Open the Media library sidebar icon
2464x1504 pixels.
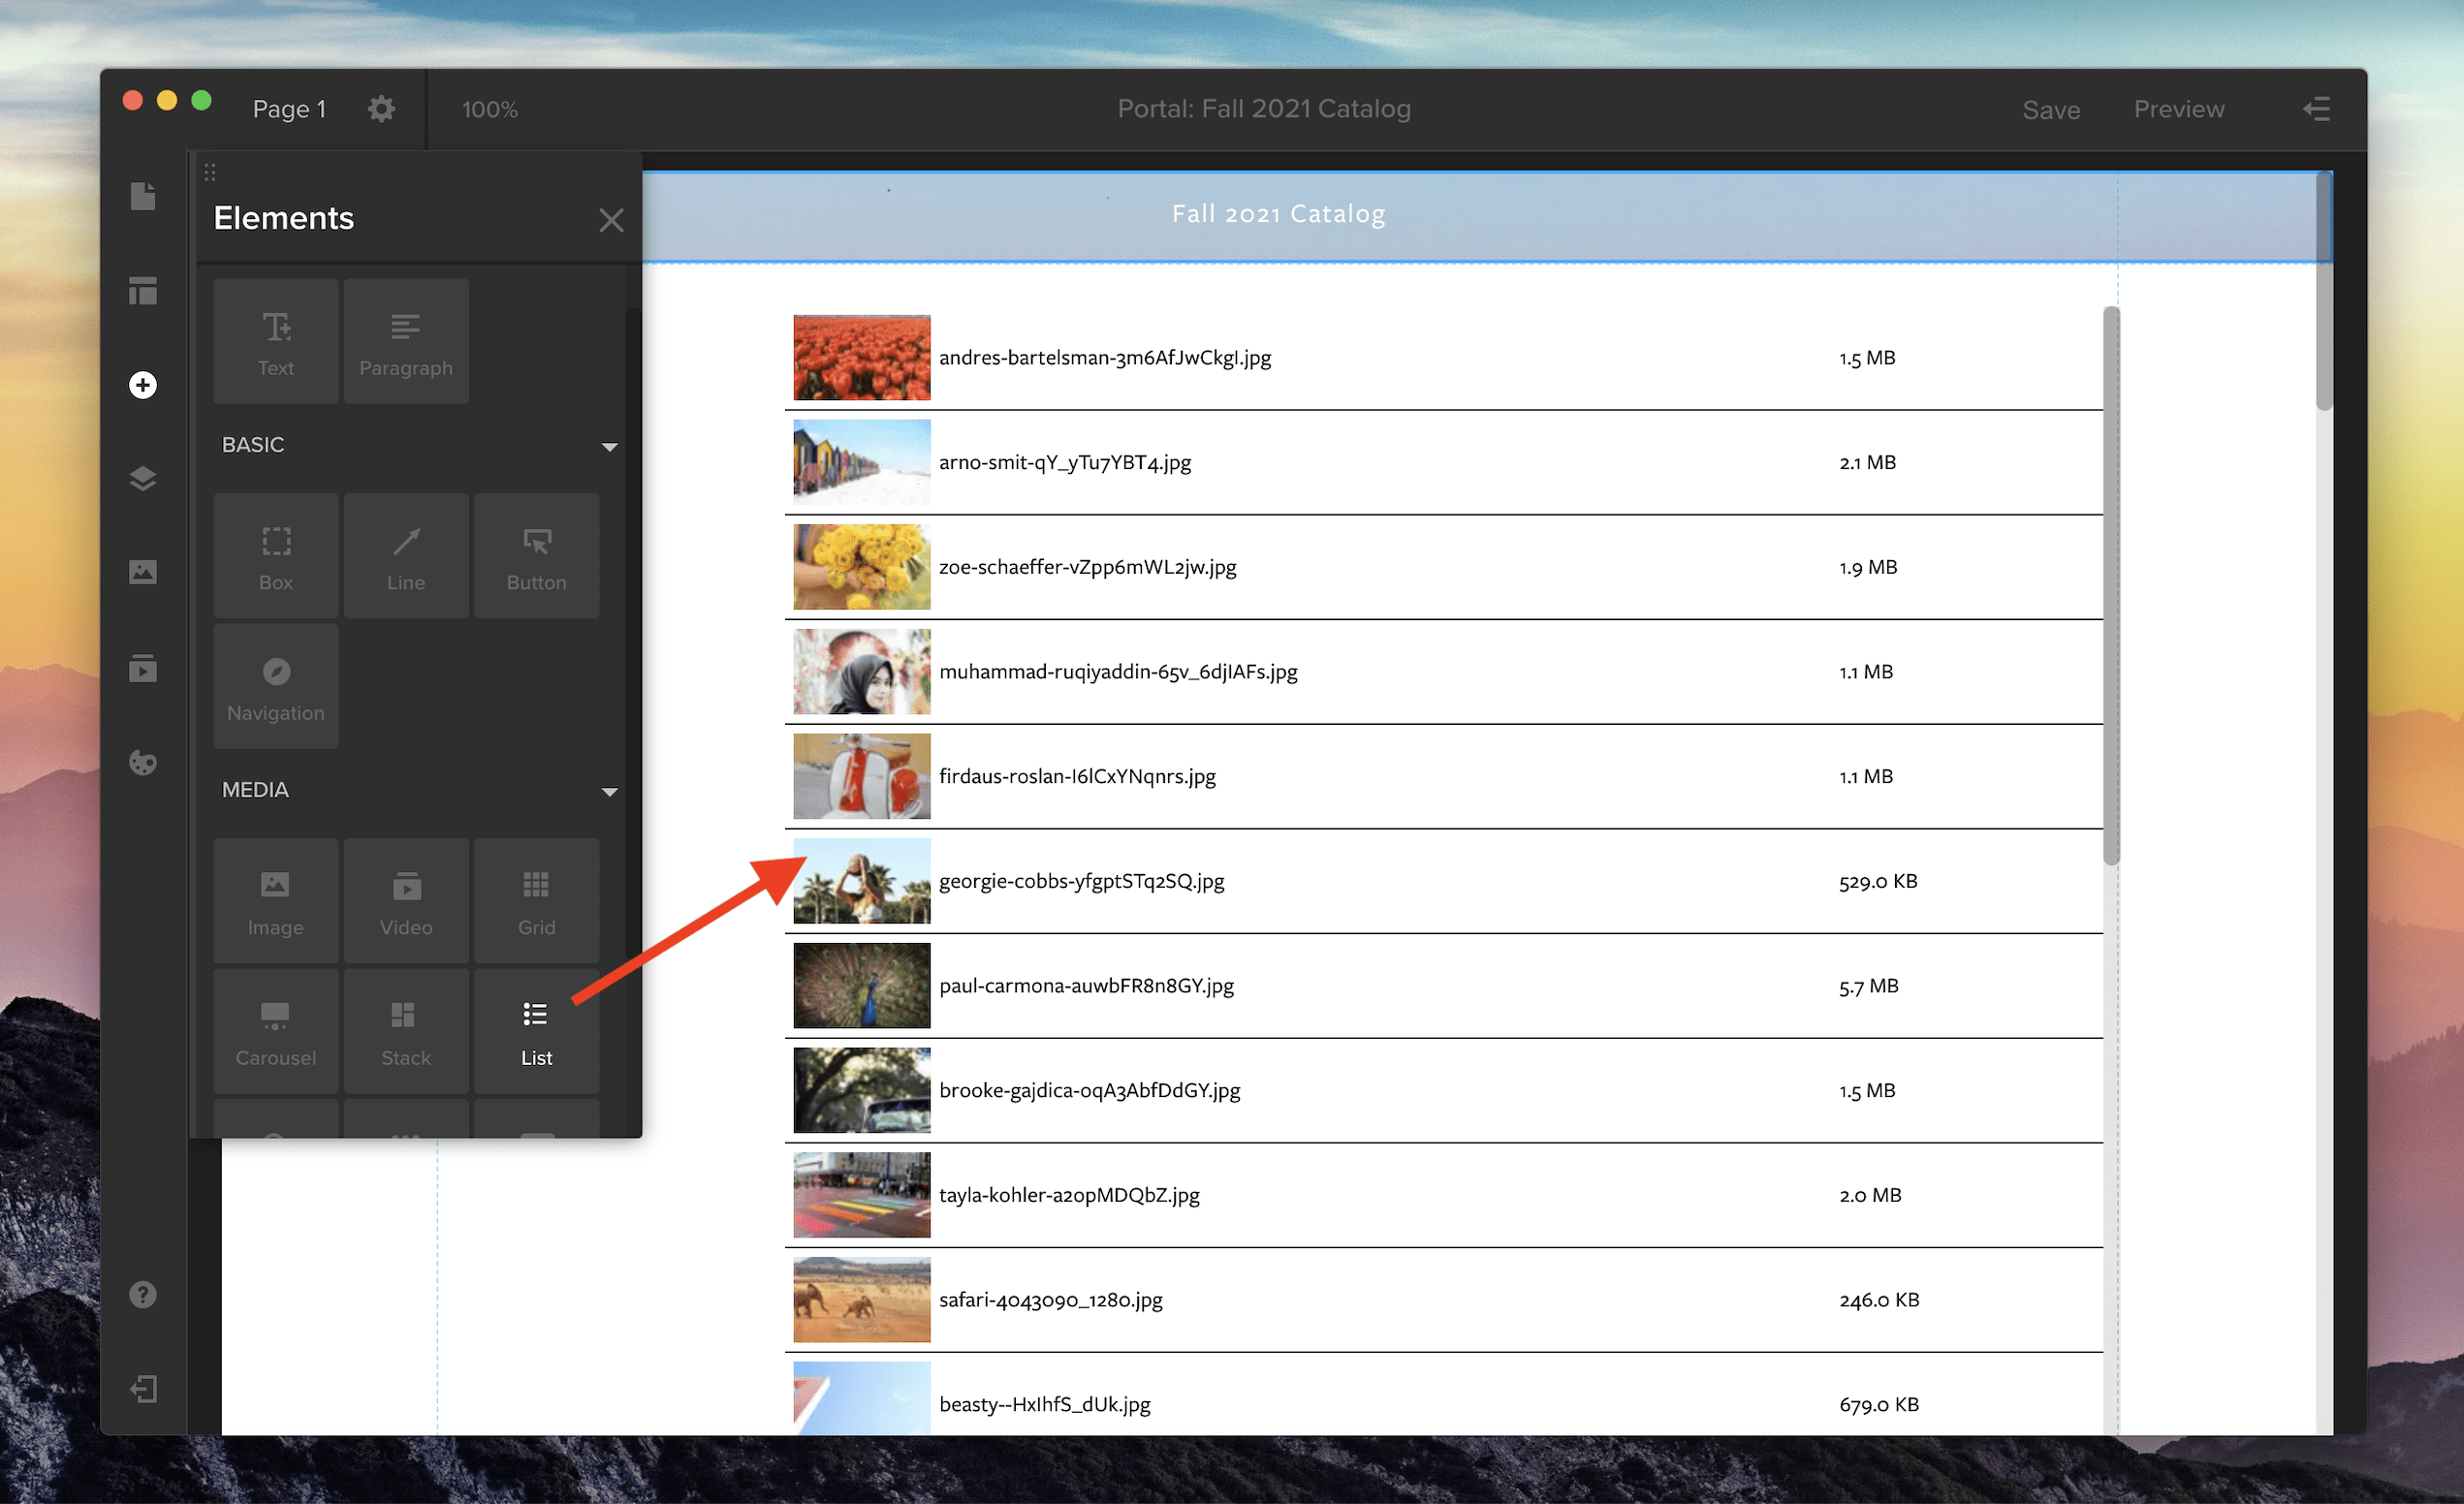(x=143, y=571)
